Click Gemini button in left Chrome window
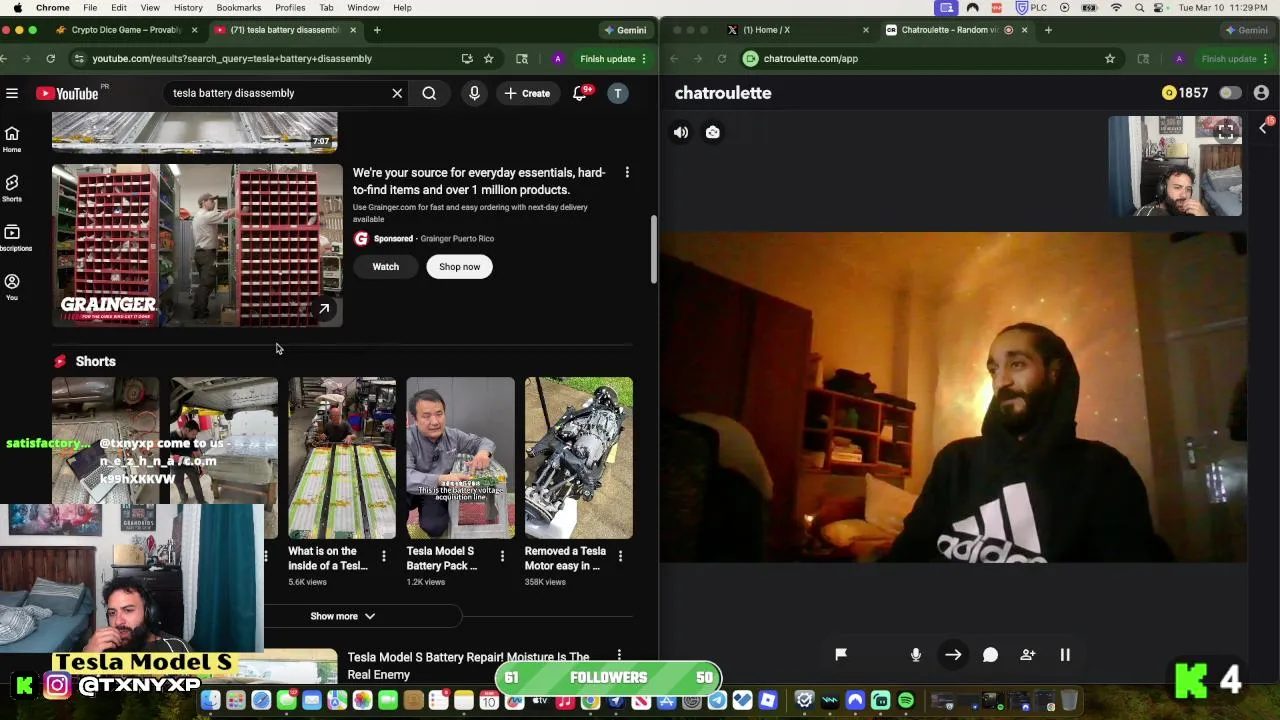 (x=625, y=30)
